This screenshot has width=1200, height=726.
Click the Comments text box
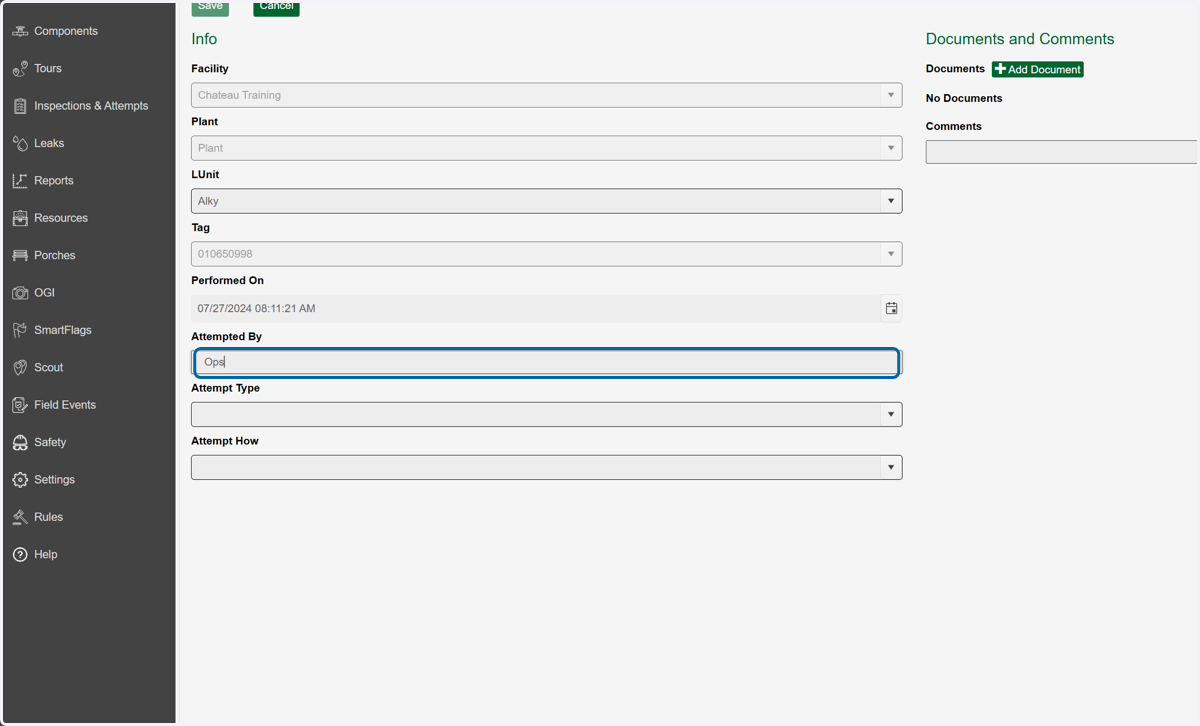(x=1061, y=152)
